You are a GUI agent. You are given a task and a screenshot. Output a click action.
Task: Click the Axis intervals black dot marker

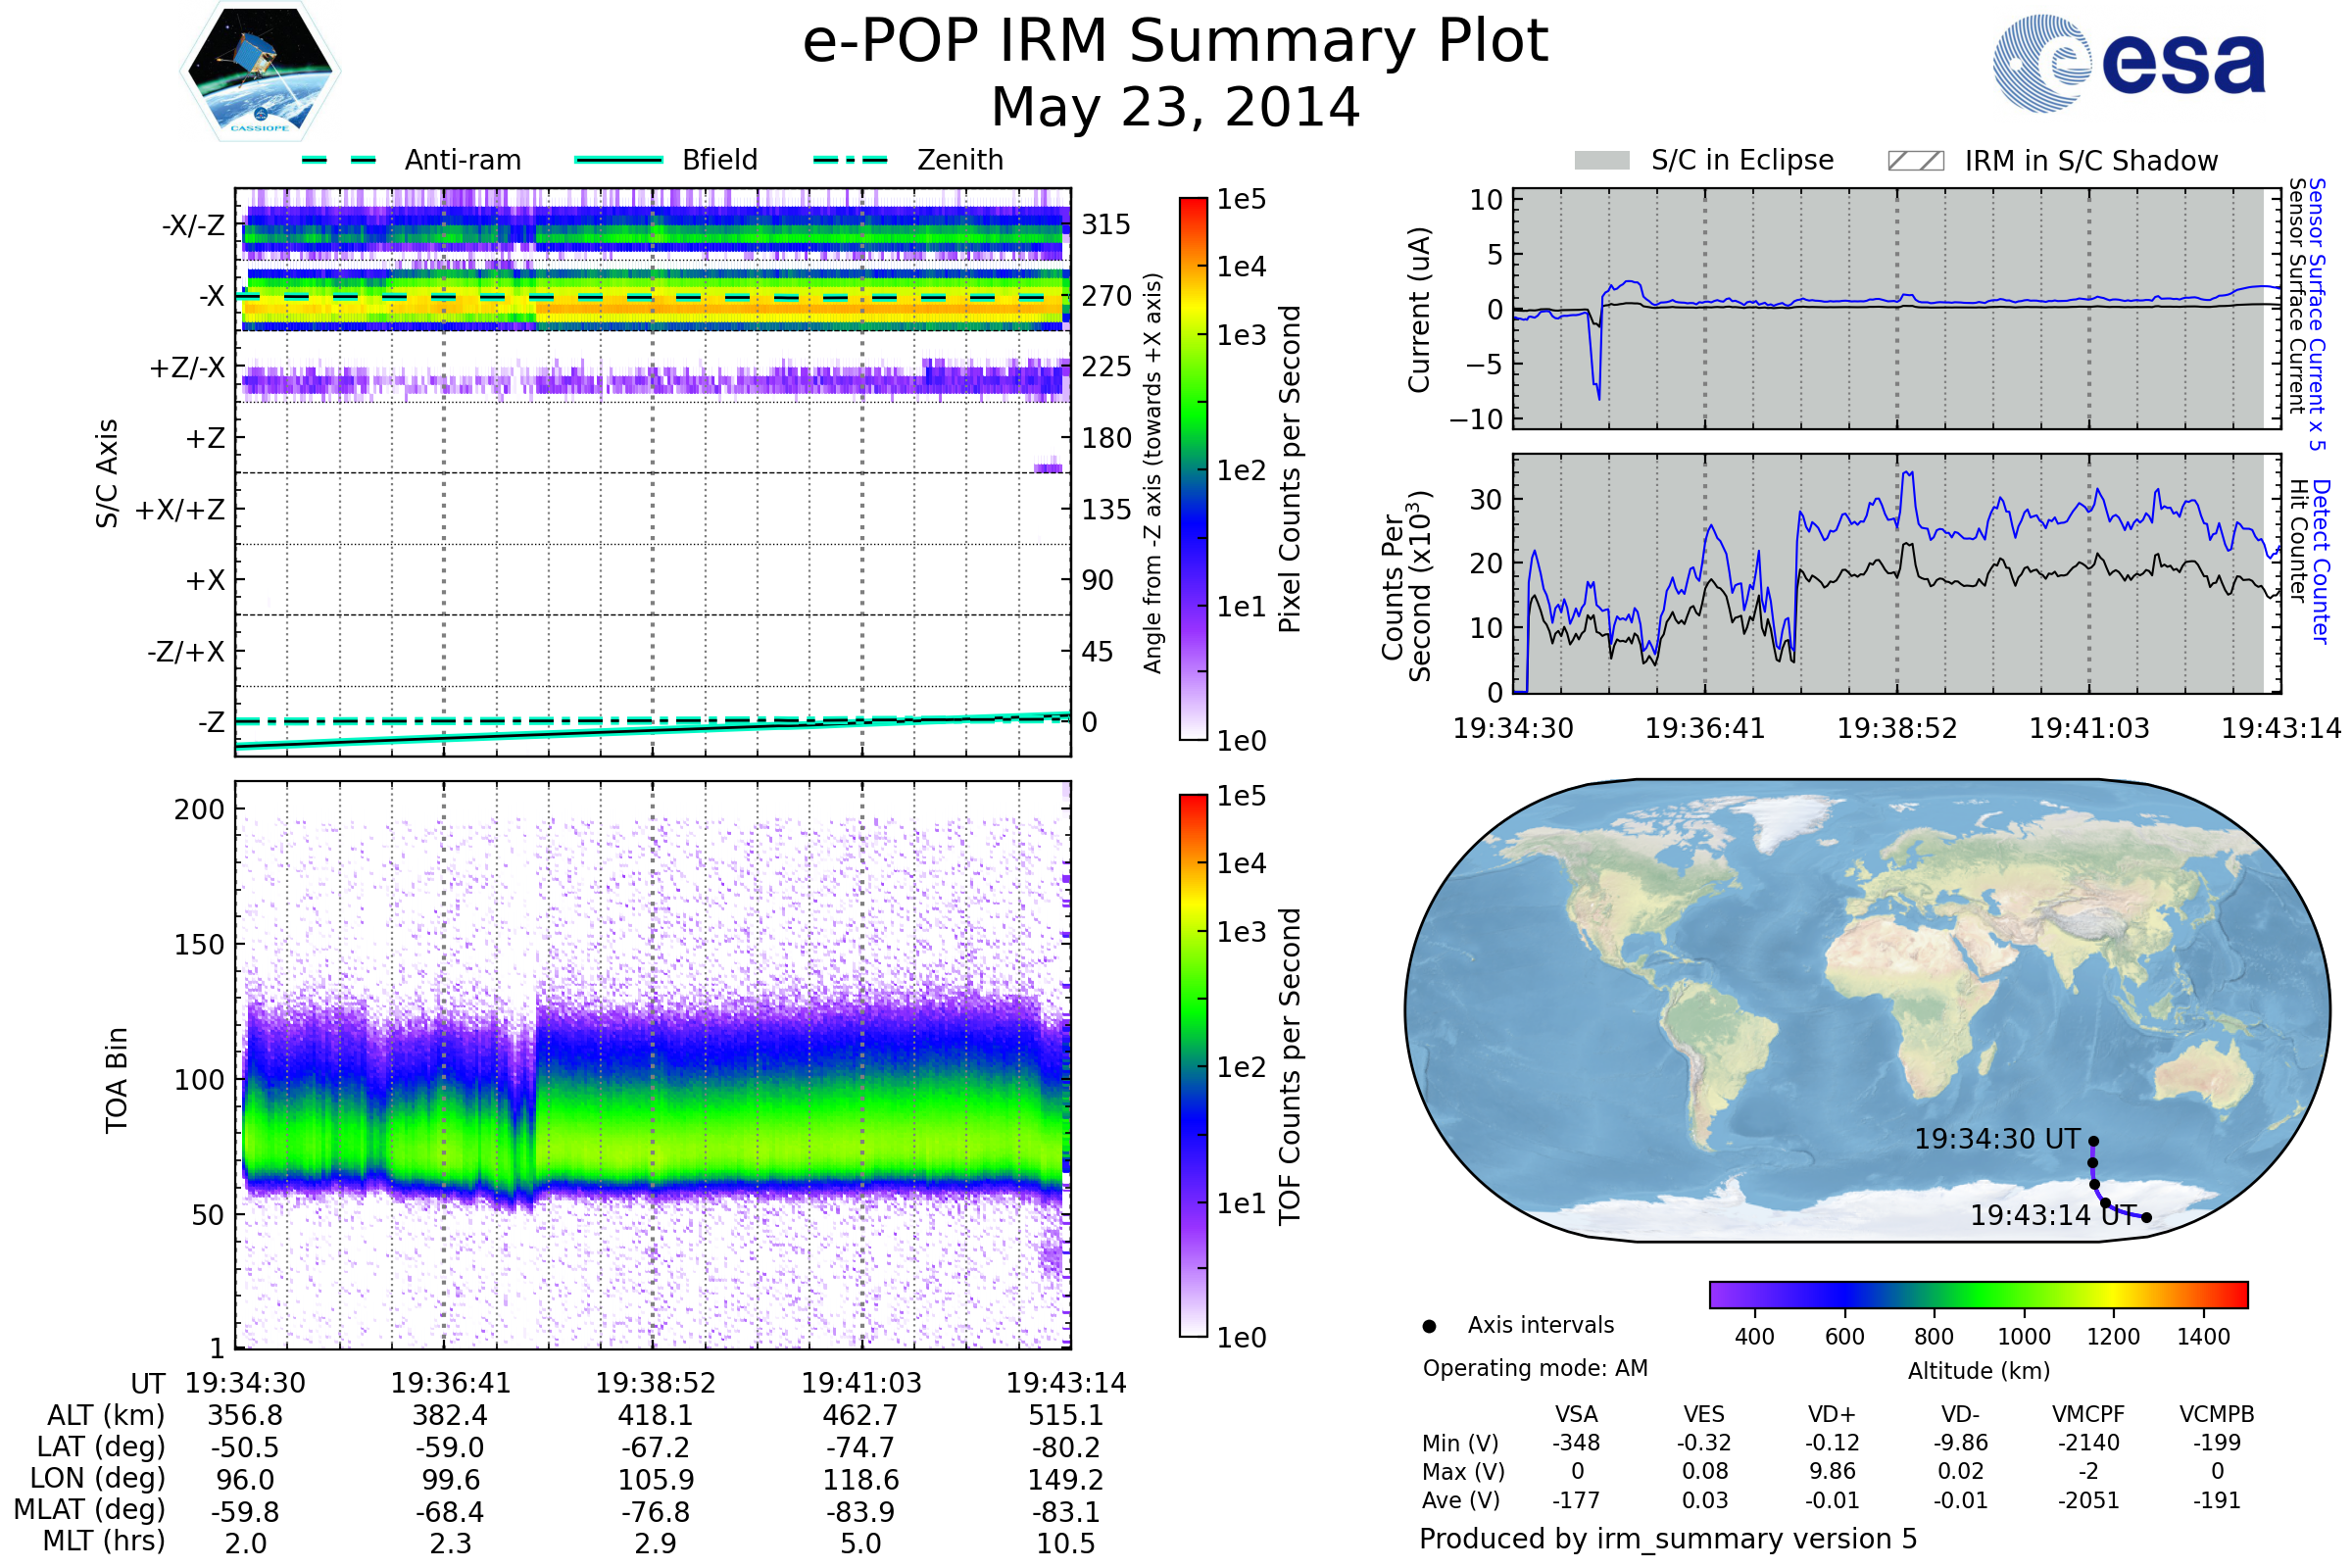click(x=1429, y=1326)
